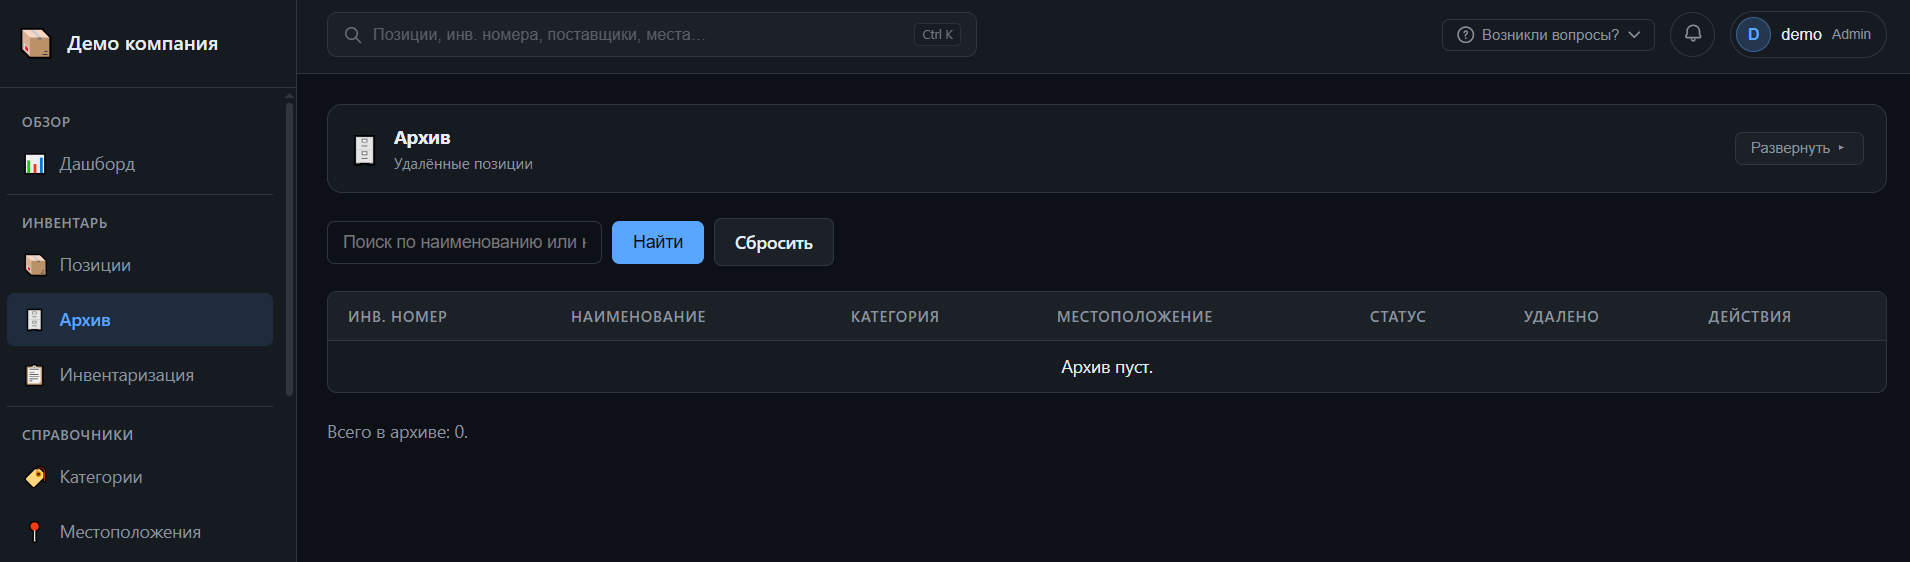Click the Ctrl K shortcut badge

point(937,35)
